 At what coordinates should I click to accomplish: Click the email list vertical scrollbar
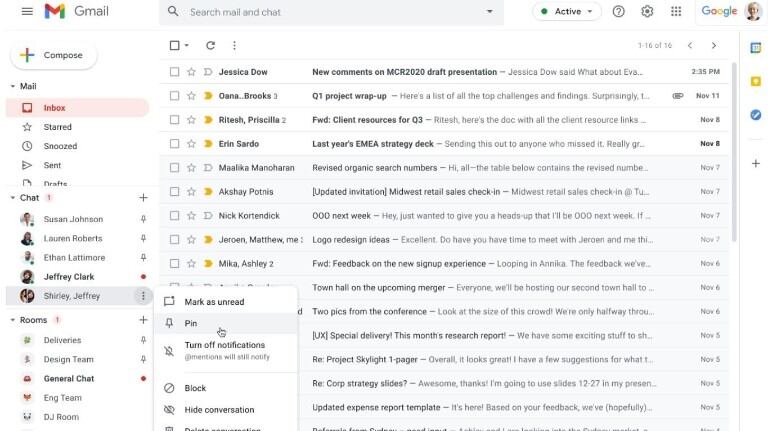coord(733,152)
